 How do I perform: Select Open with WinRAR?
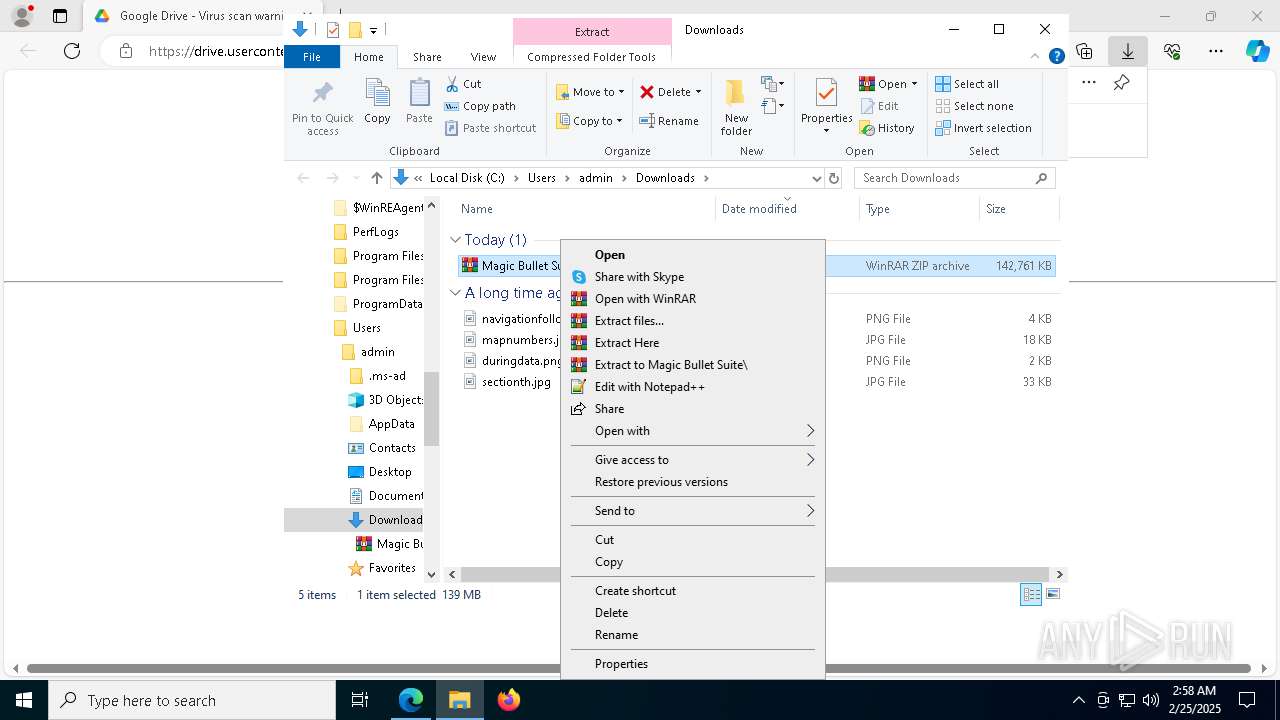(692, 299)
